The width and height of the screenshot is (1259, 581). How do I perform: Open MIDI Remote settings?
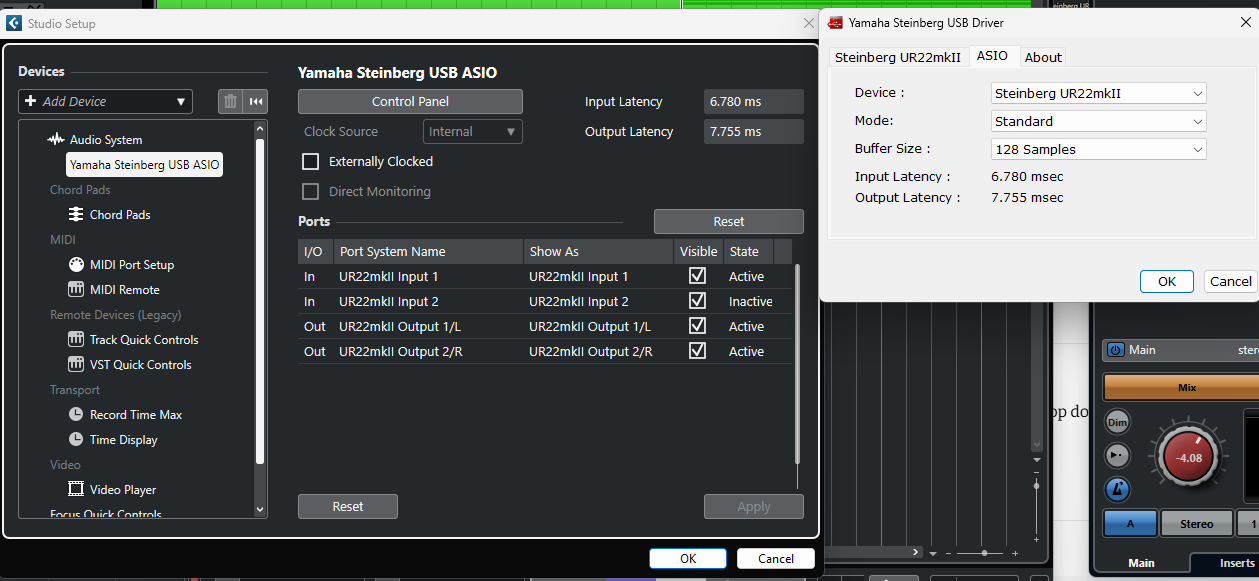pyautogui.click(x=124, y=290)
